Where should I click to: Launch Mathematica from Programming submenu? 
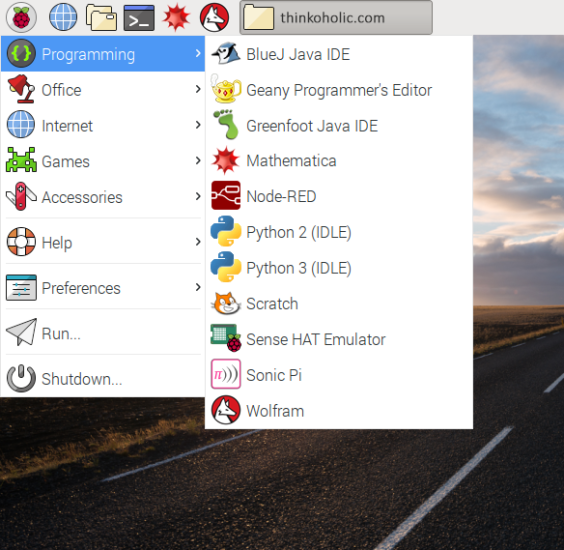(x=339, y=161)
